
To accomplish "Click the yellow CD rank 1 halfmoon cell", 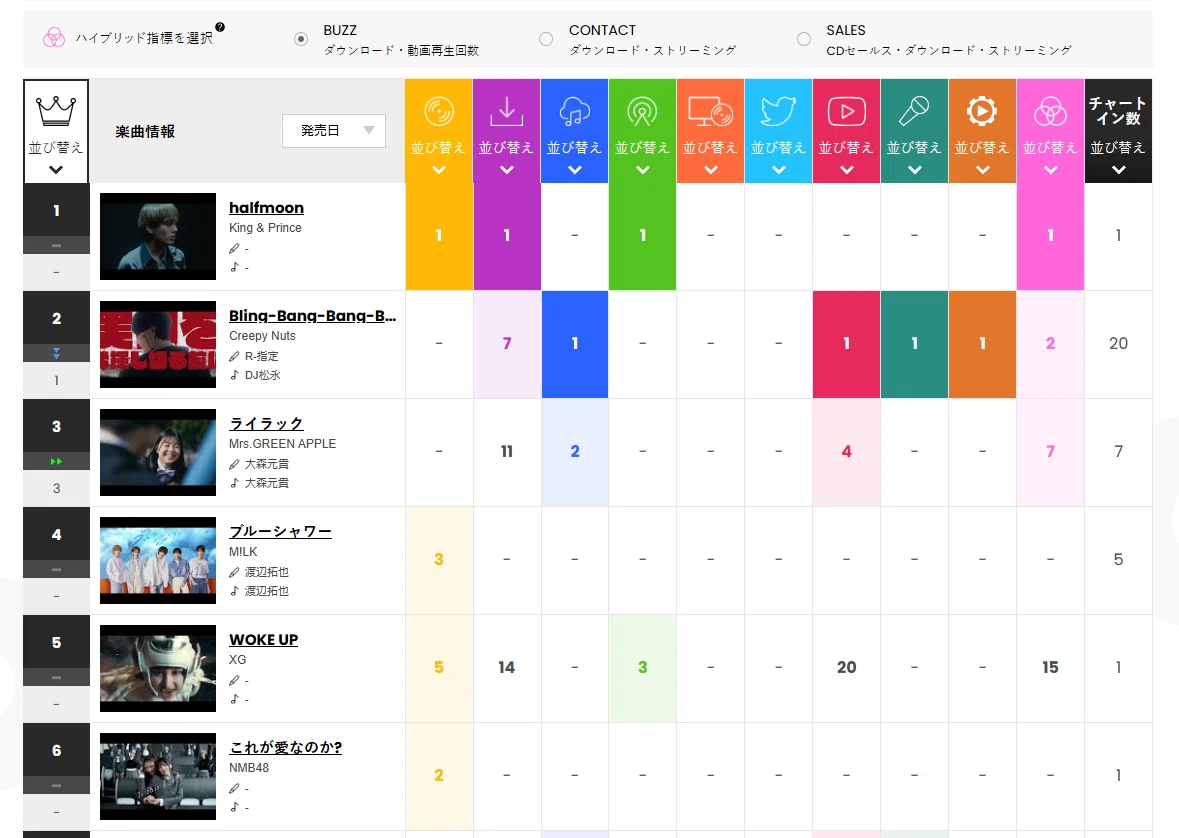I will 439,235.
